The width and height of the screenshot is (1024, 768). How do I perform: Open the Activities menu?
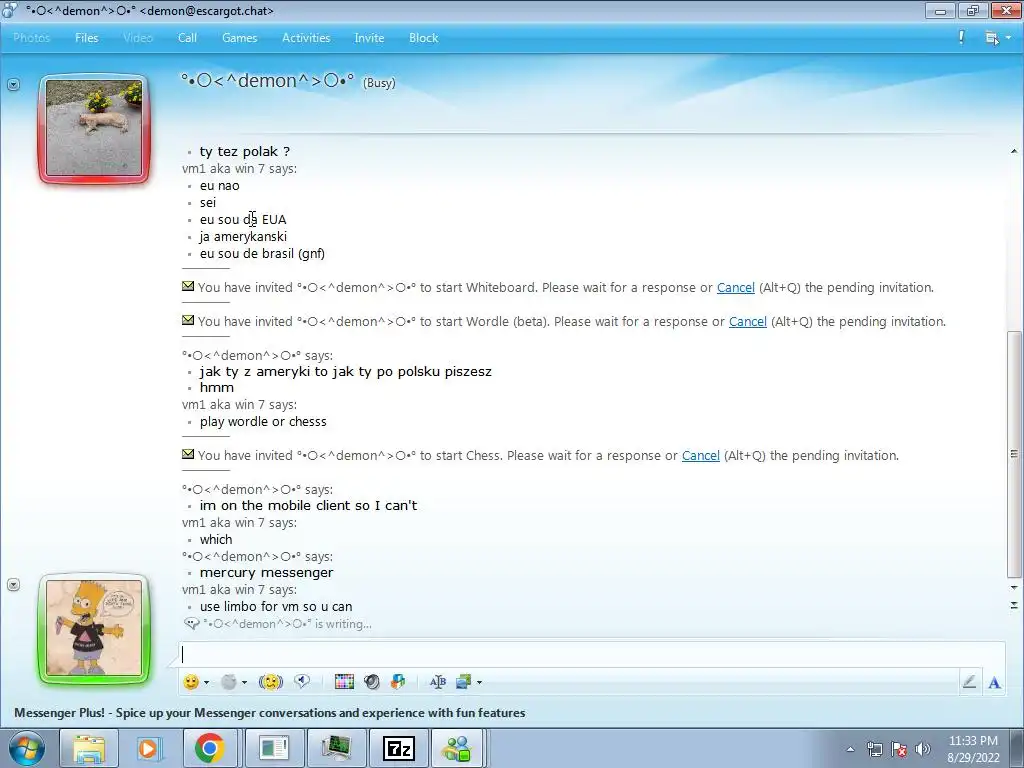click(306, 38)
